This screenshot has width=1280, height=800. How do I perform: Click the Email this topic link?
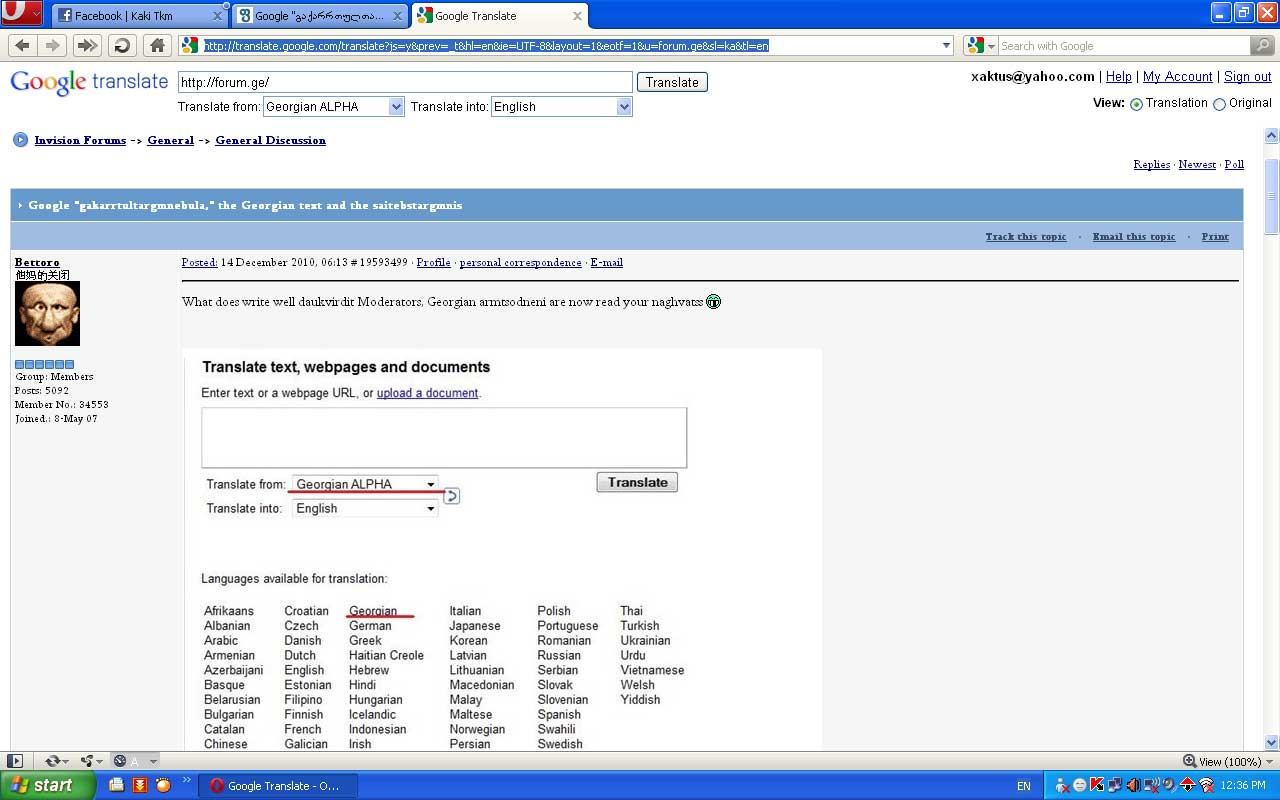1134,237
